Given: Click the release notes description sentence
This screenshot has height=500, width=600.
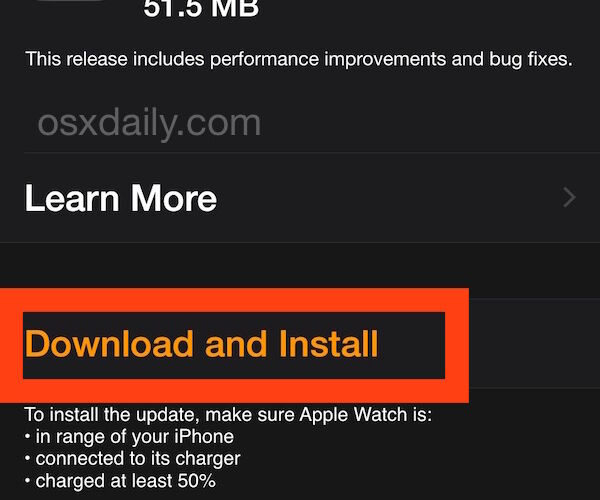Looking at the screenshot, I should click(299, 60).
